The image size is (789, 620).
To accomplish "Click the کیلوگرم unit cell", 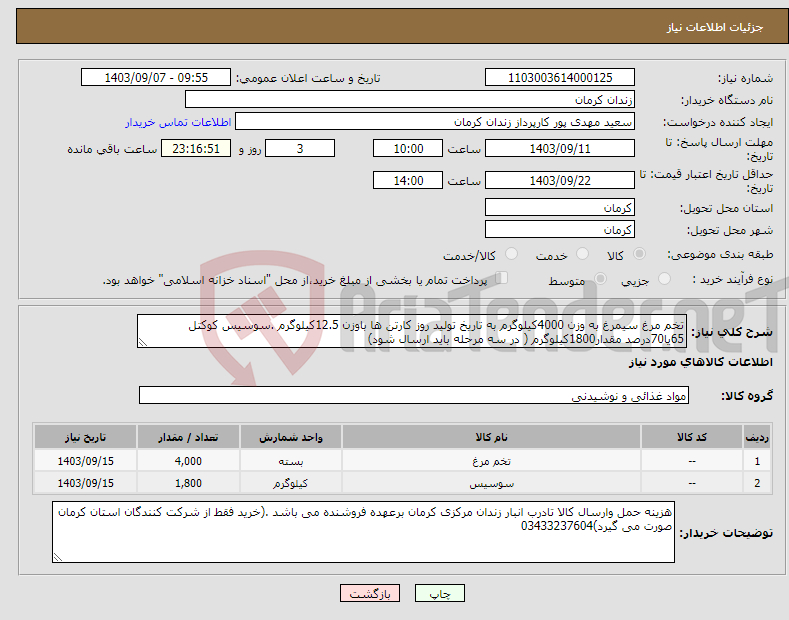I will pos(291,483).
